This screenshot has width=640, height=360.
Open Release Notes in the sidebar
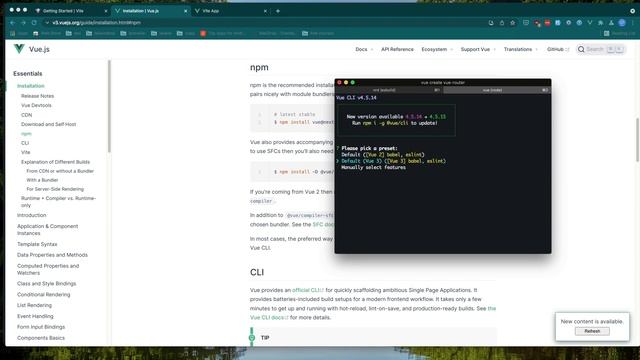38,96
